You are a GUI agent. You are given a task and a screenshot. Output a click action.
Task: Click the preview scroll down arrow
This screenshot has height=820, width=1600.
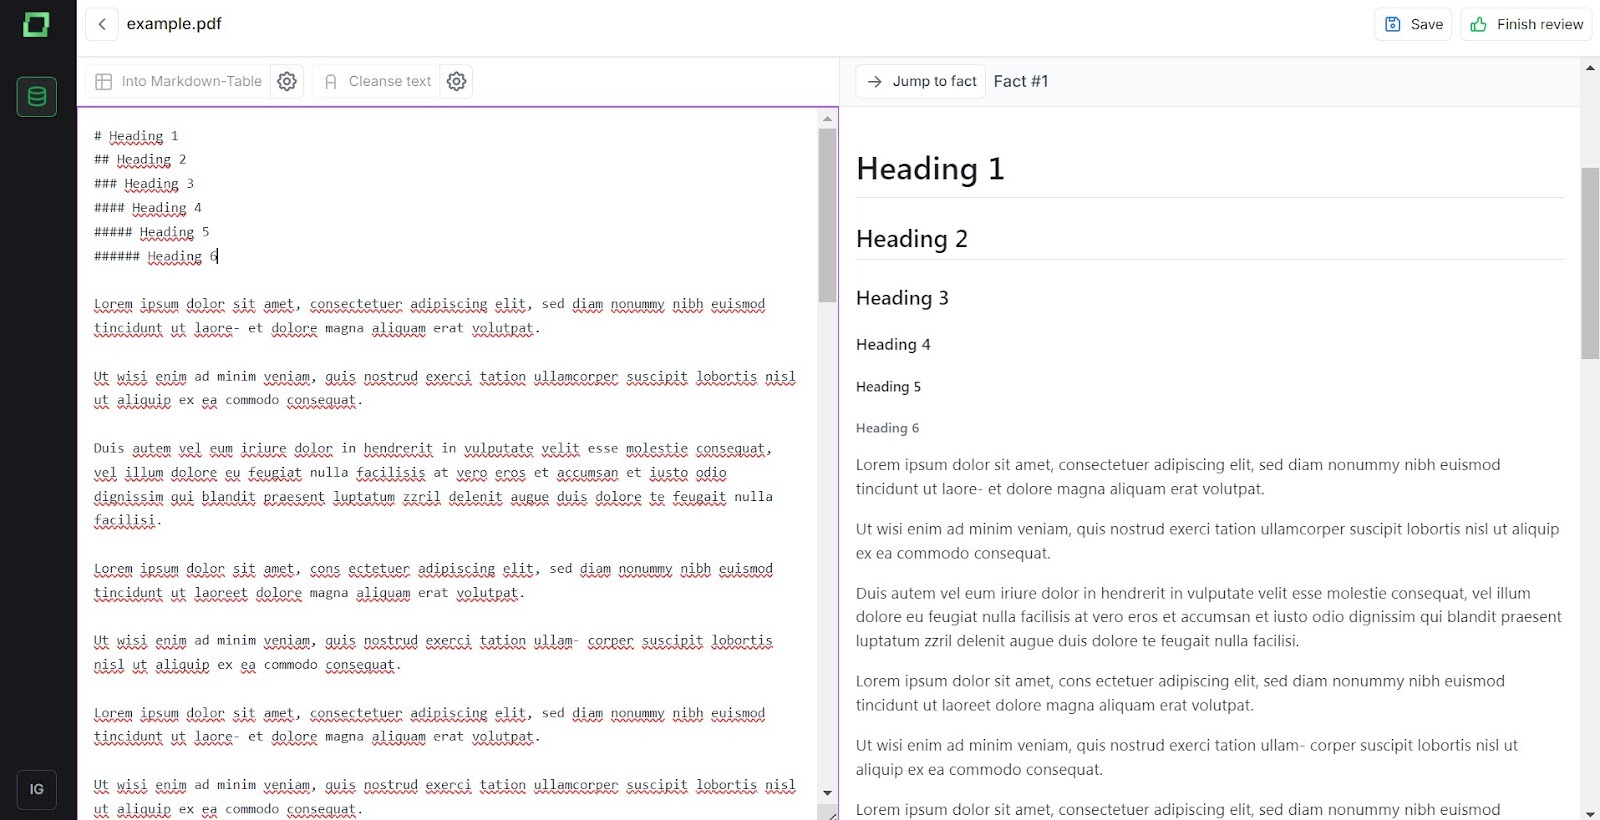[x=1590, y=812]
